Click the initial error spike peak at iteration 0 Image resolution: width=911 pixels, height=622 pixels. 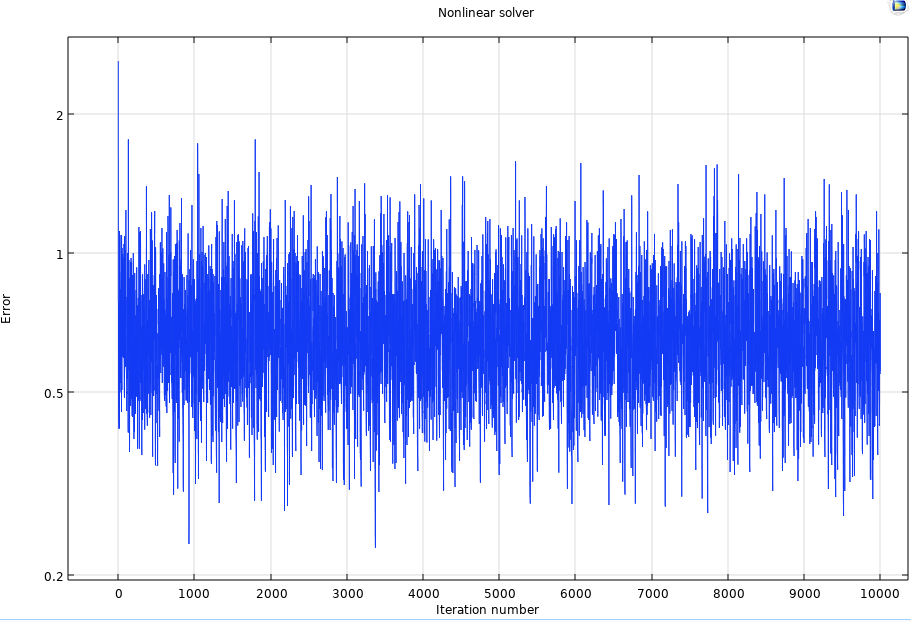[x=118, y=63]
